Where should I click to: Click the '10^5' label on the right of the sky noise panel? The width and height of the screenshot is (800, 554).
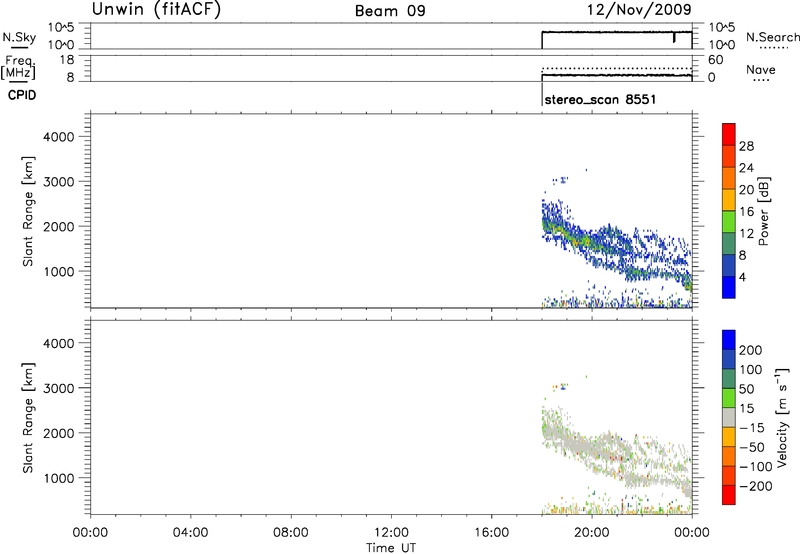click(x=722, y=27)
